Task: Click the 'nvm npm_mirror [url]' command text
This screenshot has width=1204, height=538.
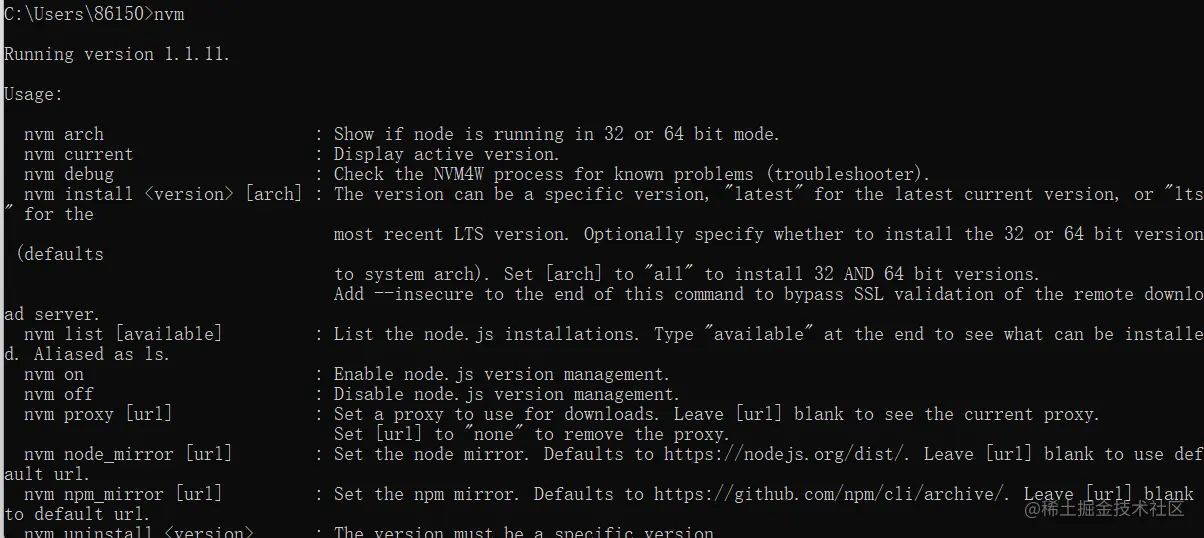Action: [123, 494]
